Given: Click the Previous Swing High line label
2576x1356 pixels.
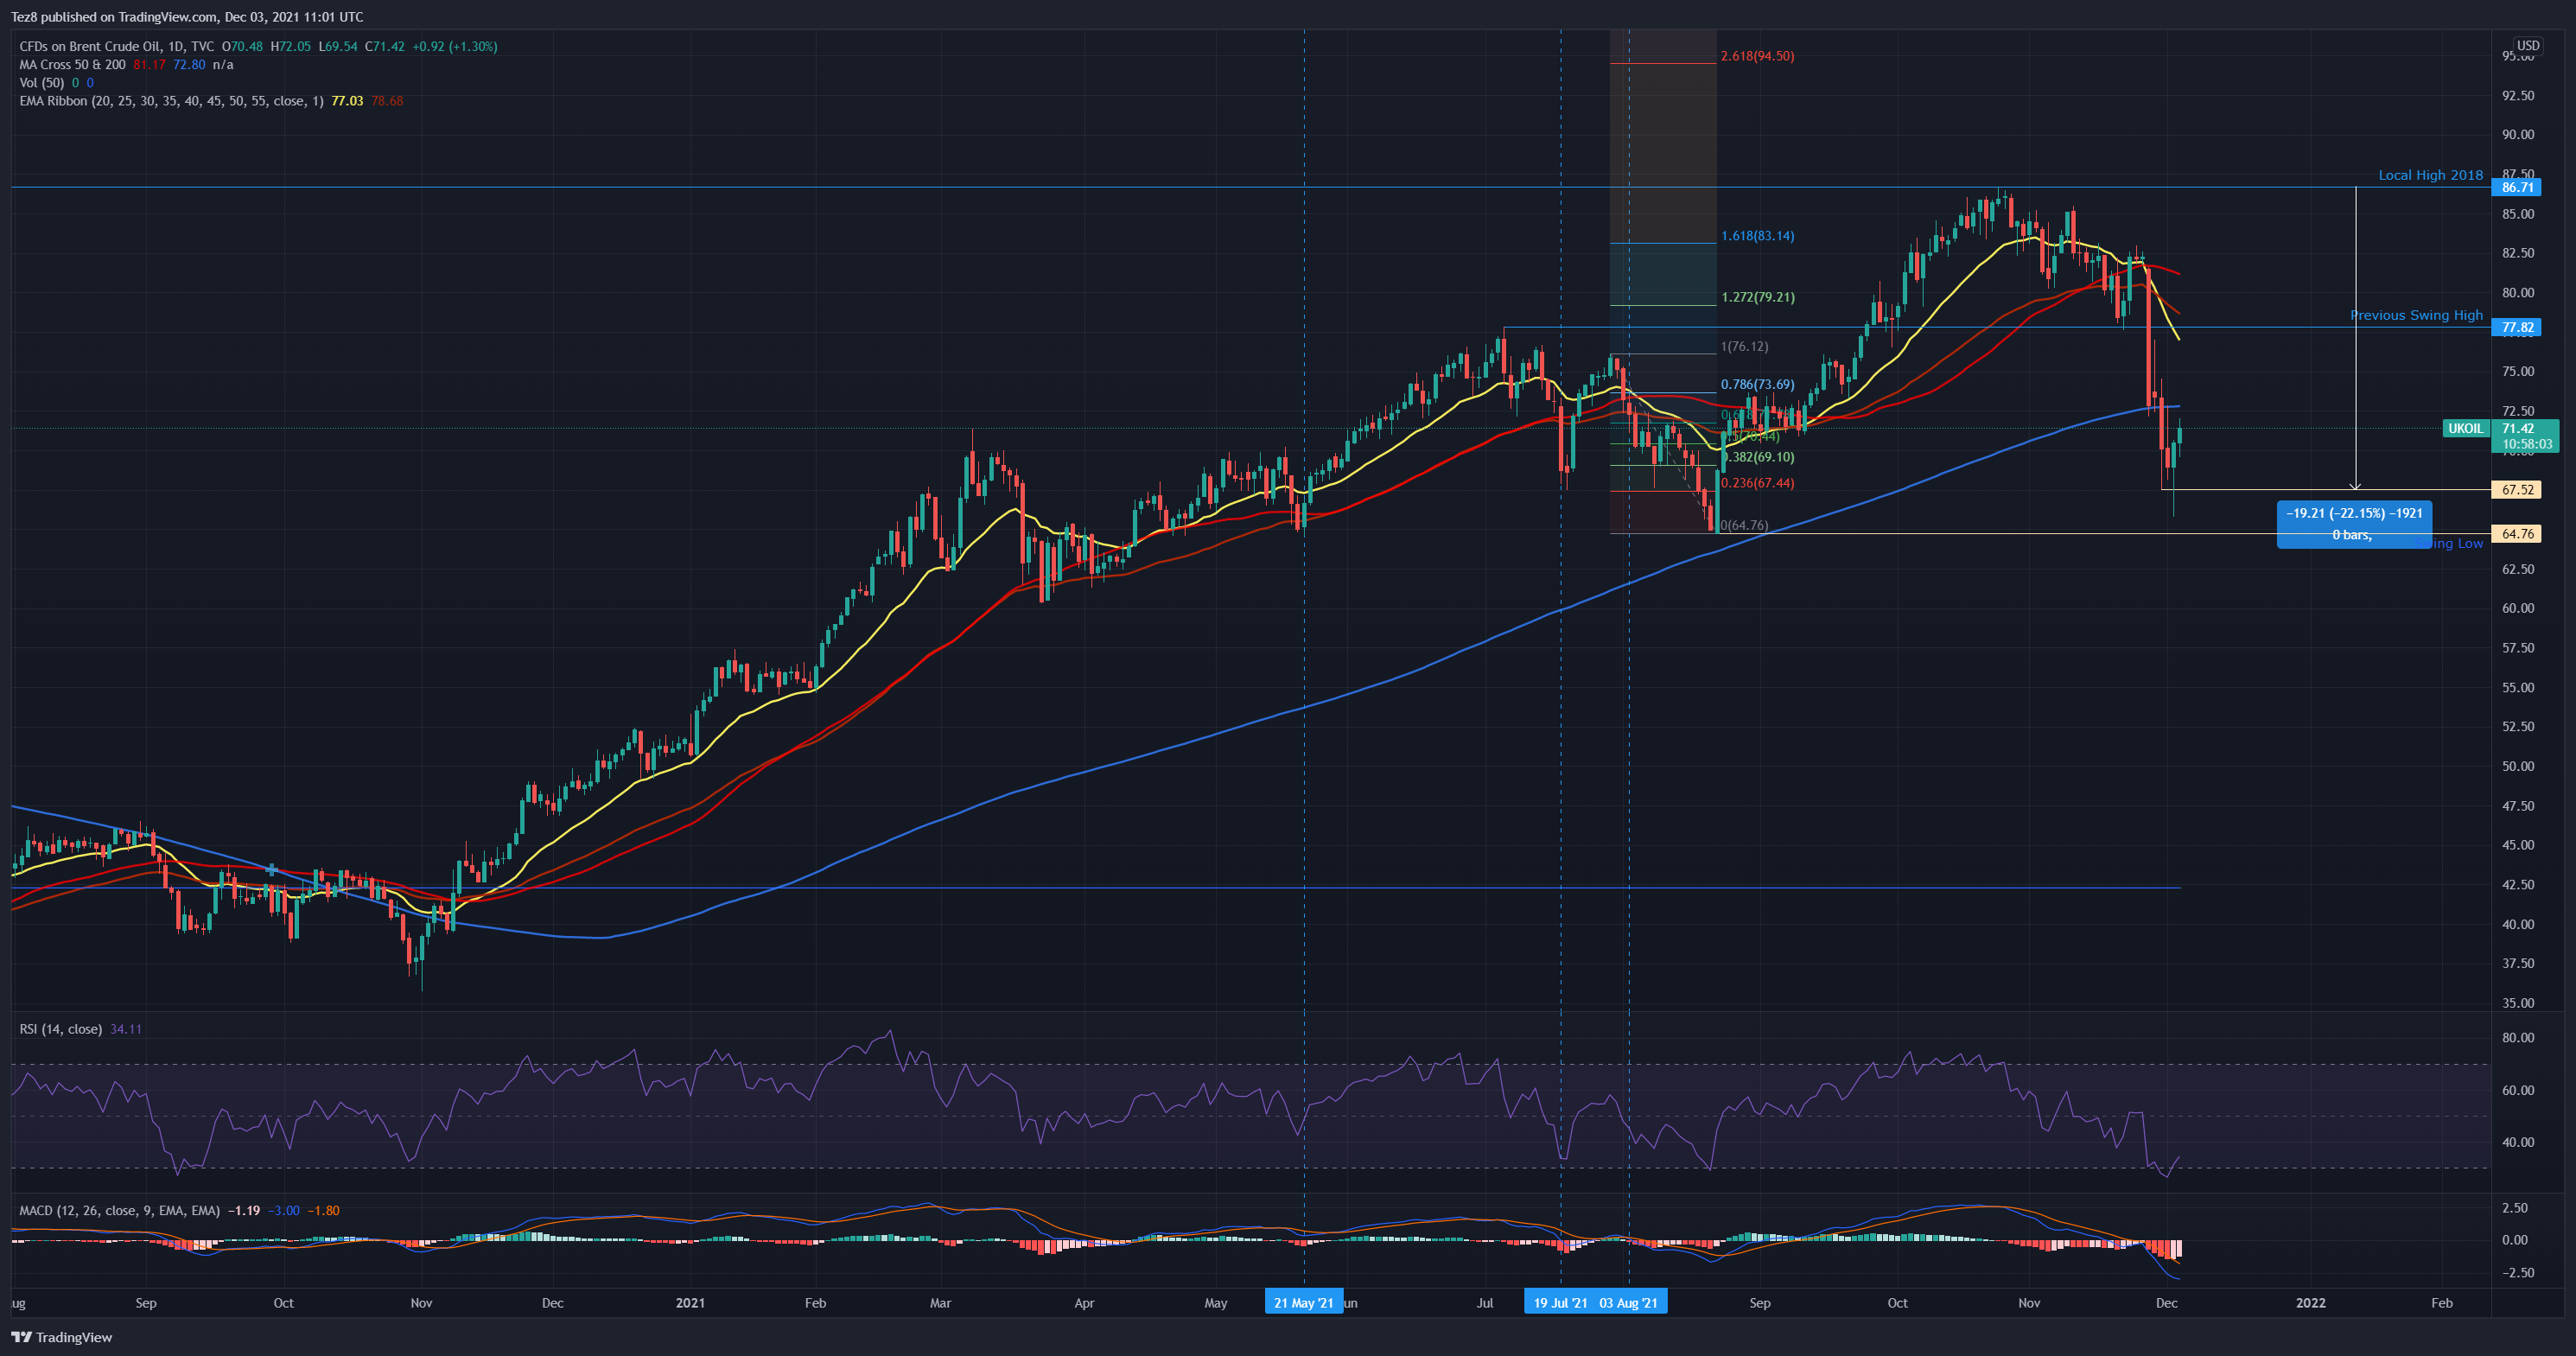Looking at the screenshot, I should [2416, 315].
